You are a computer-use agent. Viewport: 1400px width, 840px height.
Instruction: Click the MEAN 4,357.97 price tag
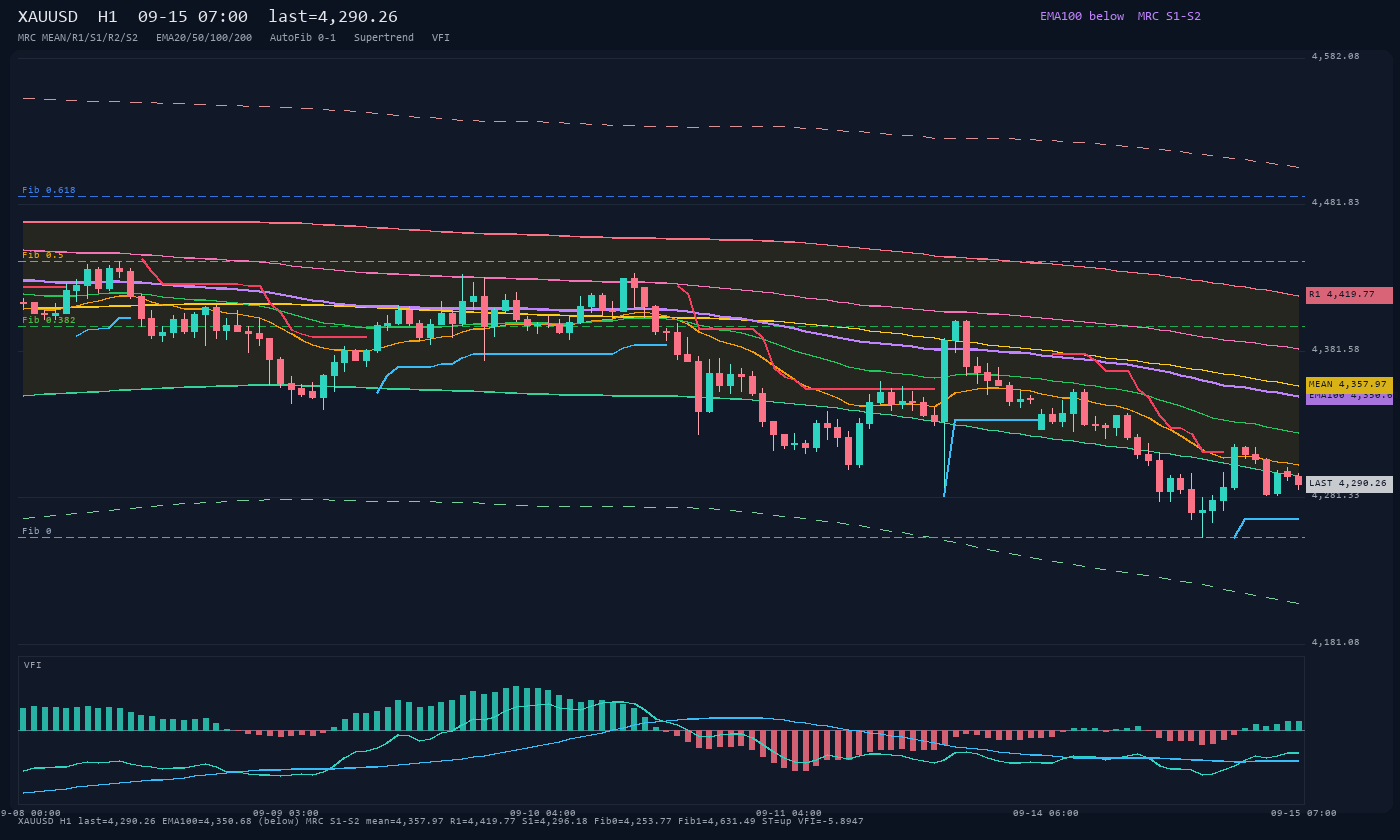coord(1349,384)
